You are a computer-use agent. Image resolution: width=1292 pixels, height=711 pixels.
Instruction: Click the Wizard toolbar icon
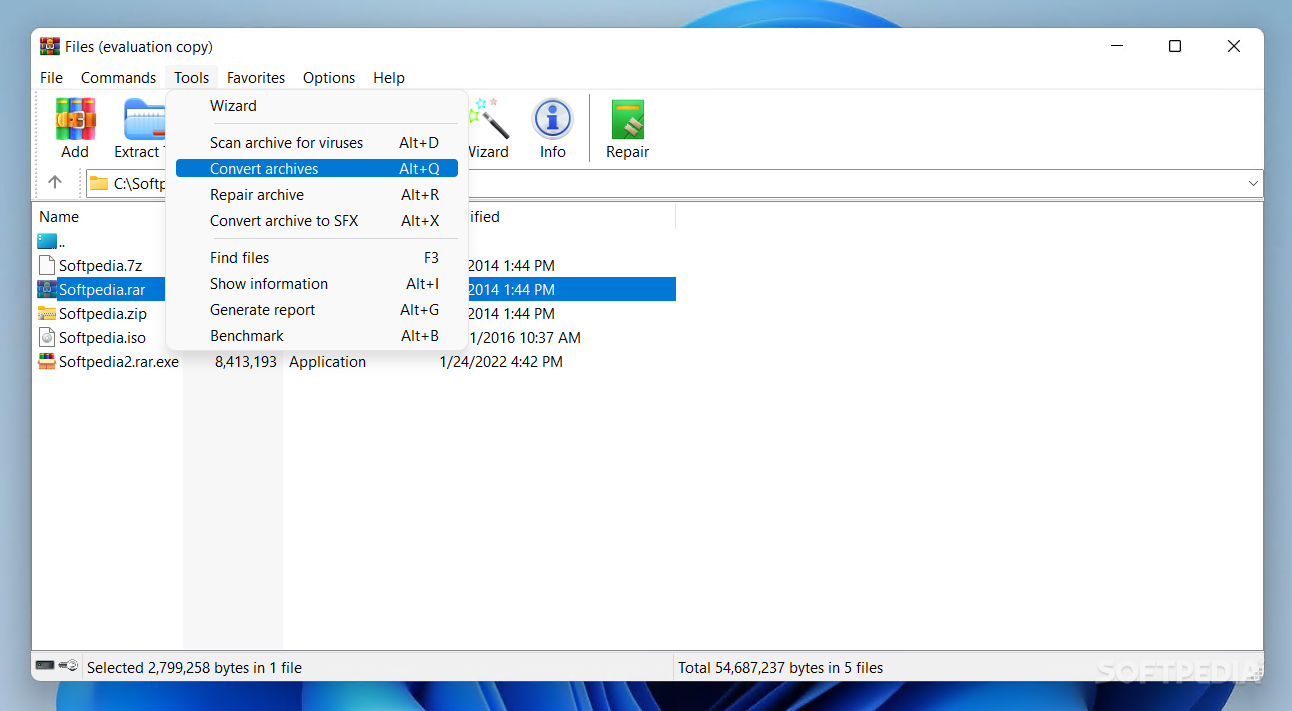(x=488, y=119)
